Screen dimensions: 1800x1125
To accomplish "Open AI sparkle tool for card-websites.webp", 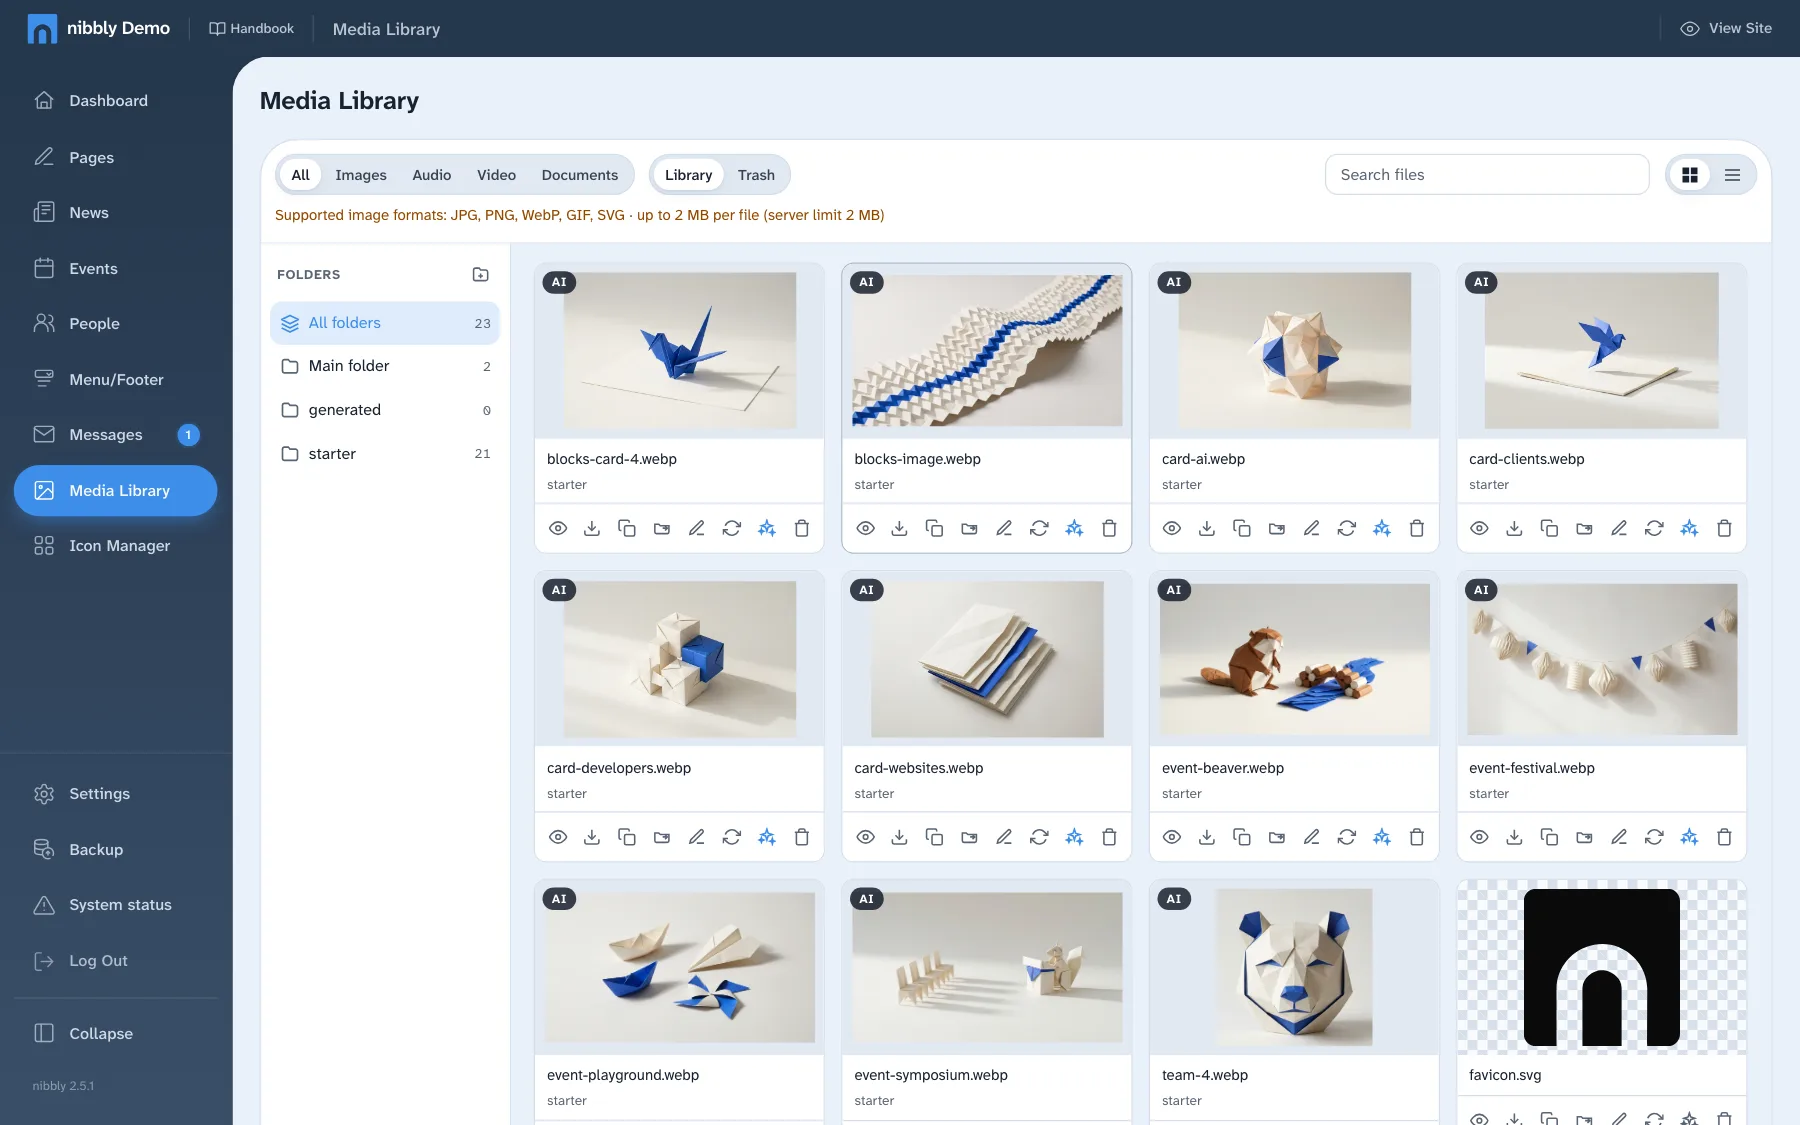I will click(x=1074, y=837).
